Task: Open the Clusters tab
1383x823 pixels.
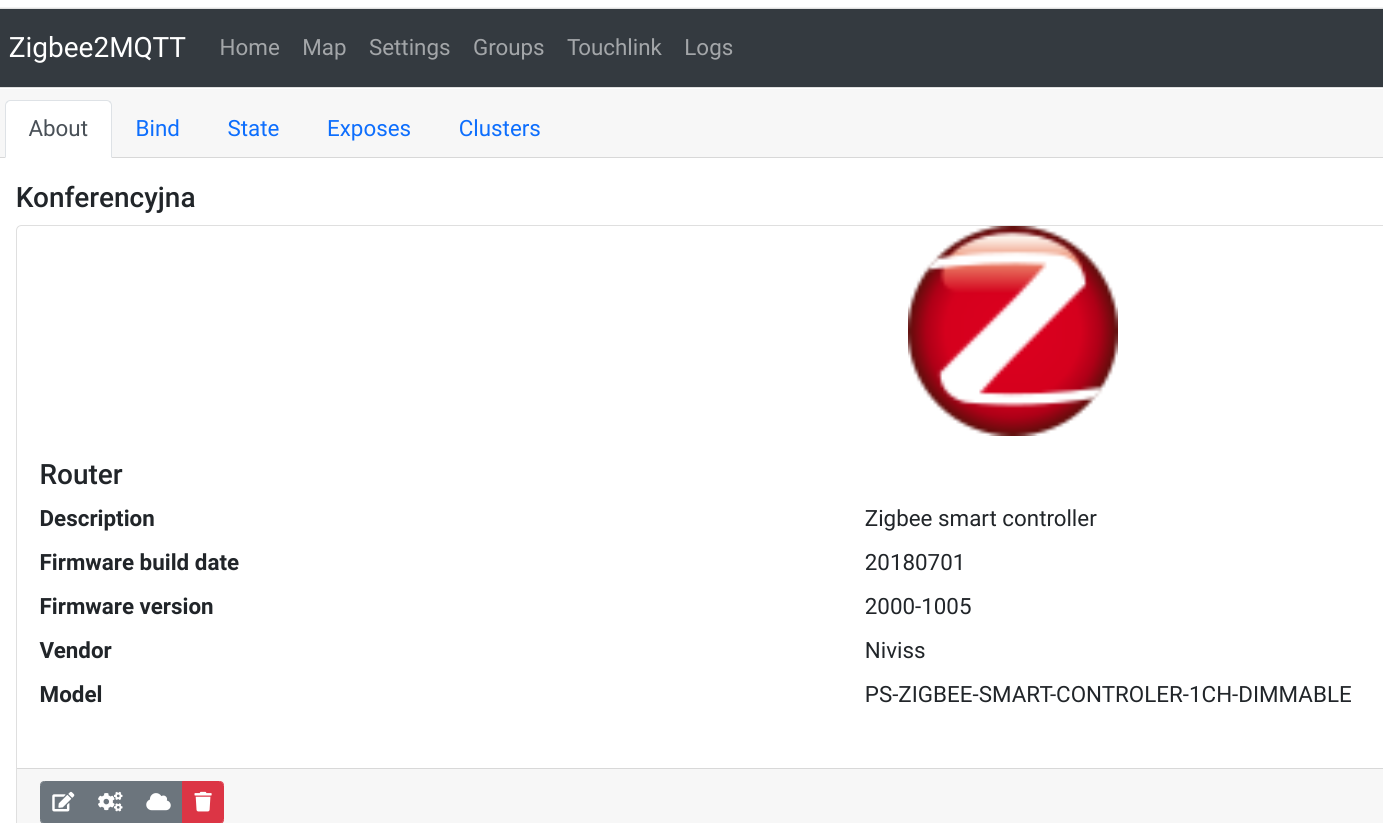Action: coord(499,128)
